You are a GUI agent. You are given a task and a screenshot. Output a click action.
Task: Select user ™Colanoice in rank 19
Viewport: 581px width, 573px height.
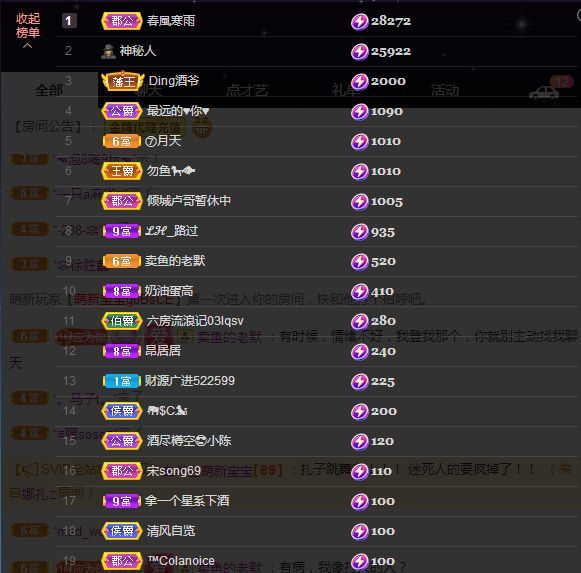tap(181, 561)
